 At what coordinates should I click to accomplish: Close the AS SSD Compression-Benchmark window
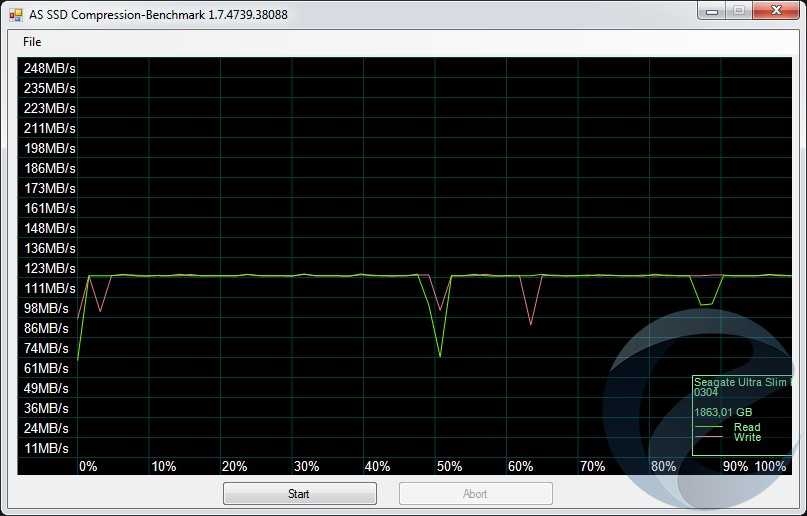pos(775,11)
